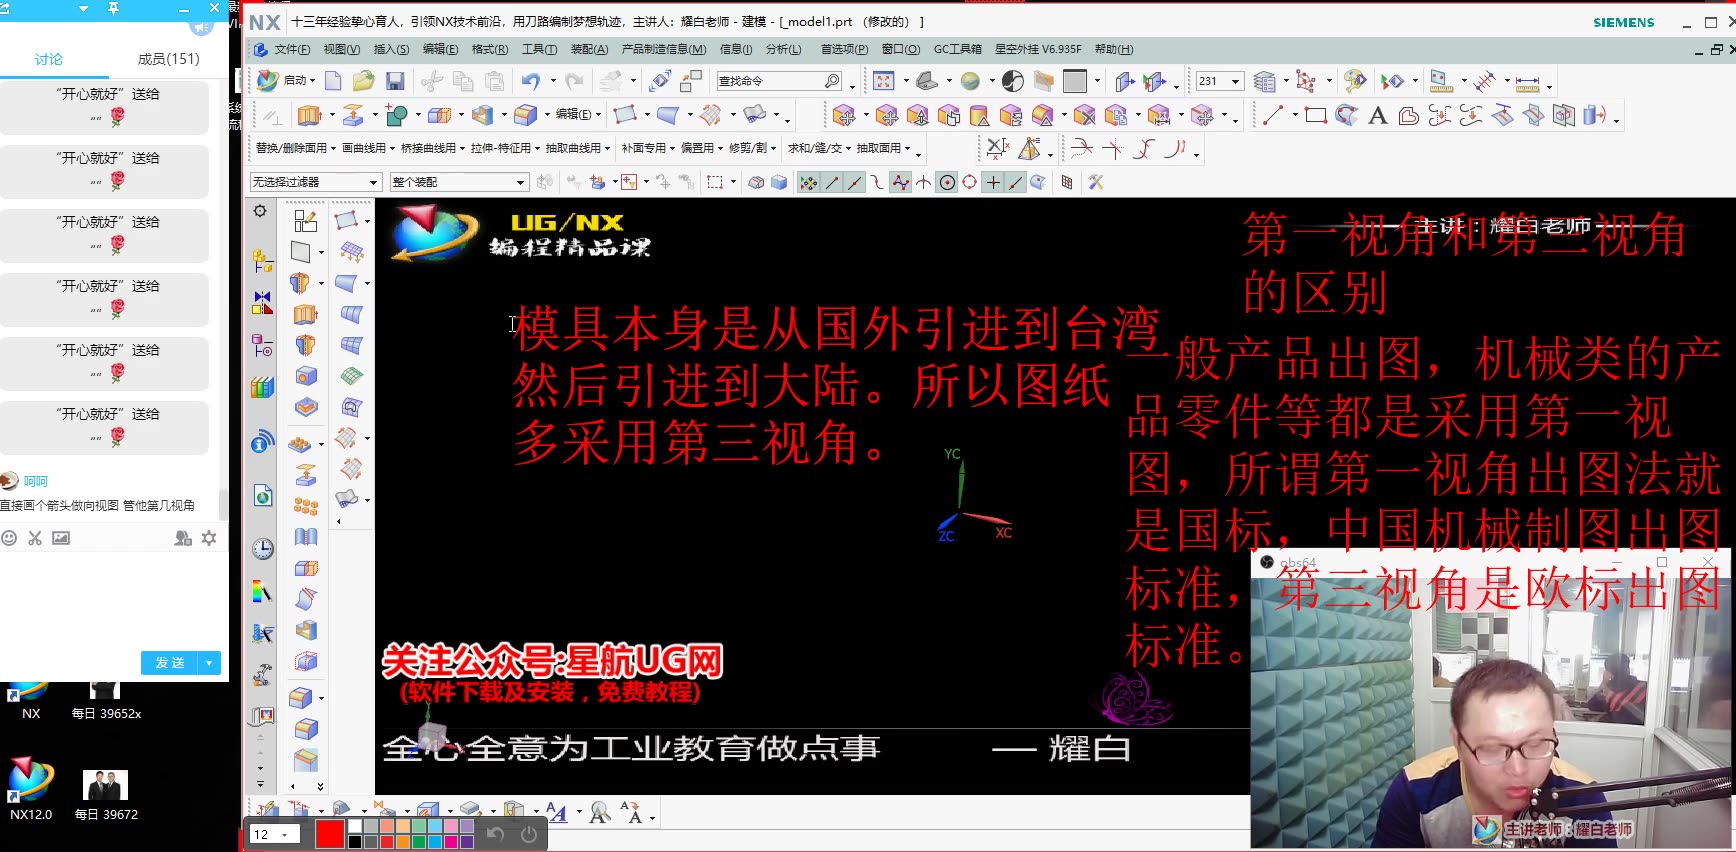Screen dimensions: 1736x852
Task: Open the selection filter dropdown 无选择过滤器
Action: (x=316, y=182)
